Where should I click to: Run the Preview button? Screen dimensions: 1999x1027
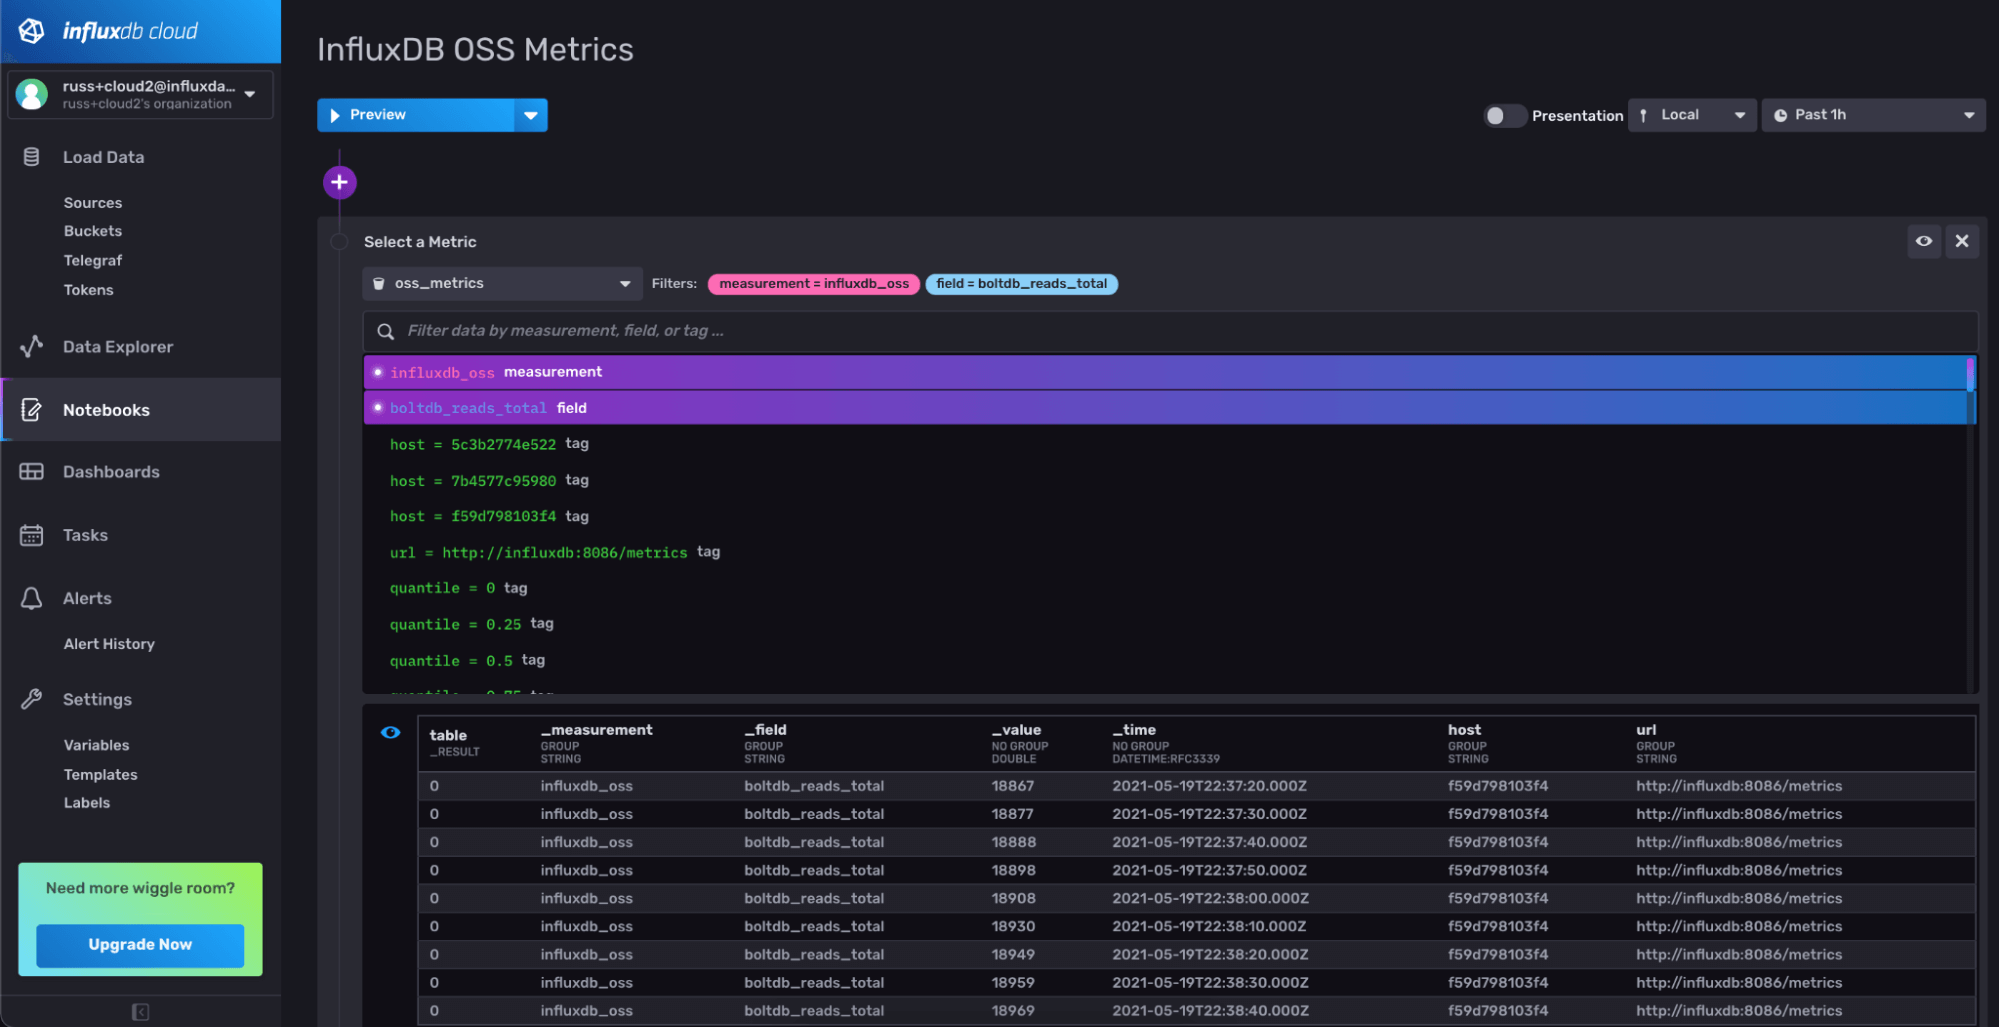[418, 114]
